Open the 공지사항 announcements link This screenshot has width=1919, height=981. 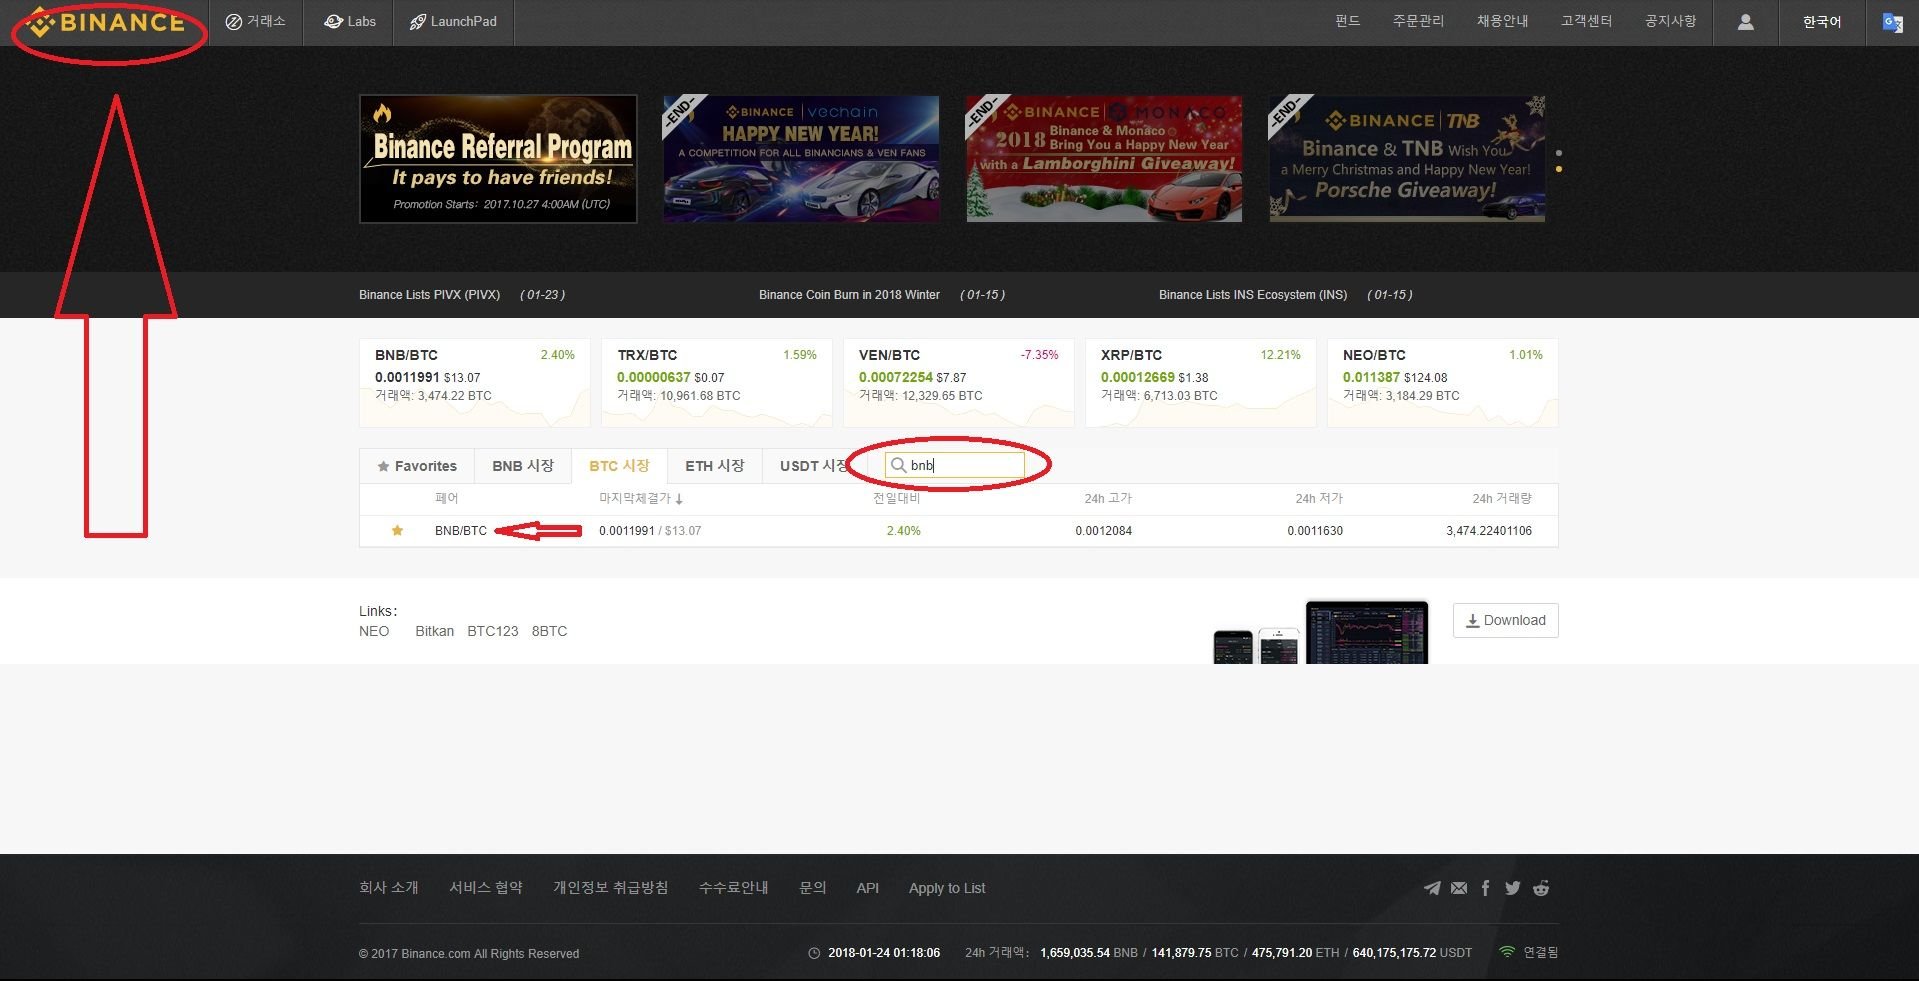point(1670,21)
